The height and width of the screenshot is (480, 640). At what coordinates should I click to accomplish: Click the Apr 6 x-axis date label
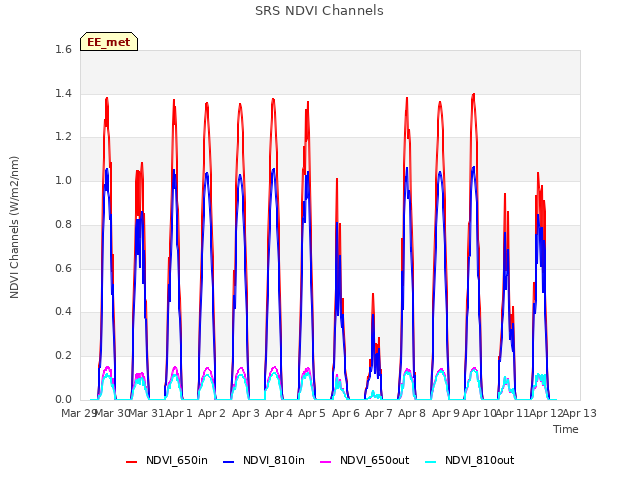(x=346, y=413)
